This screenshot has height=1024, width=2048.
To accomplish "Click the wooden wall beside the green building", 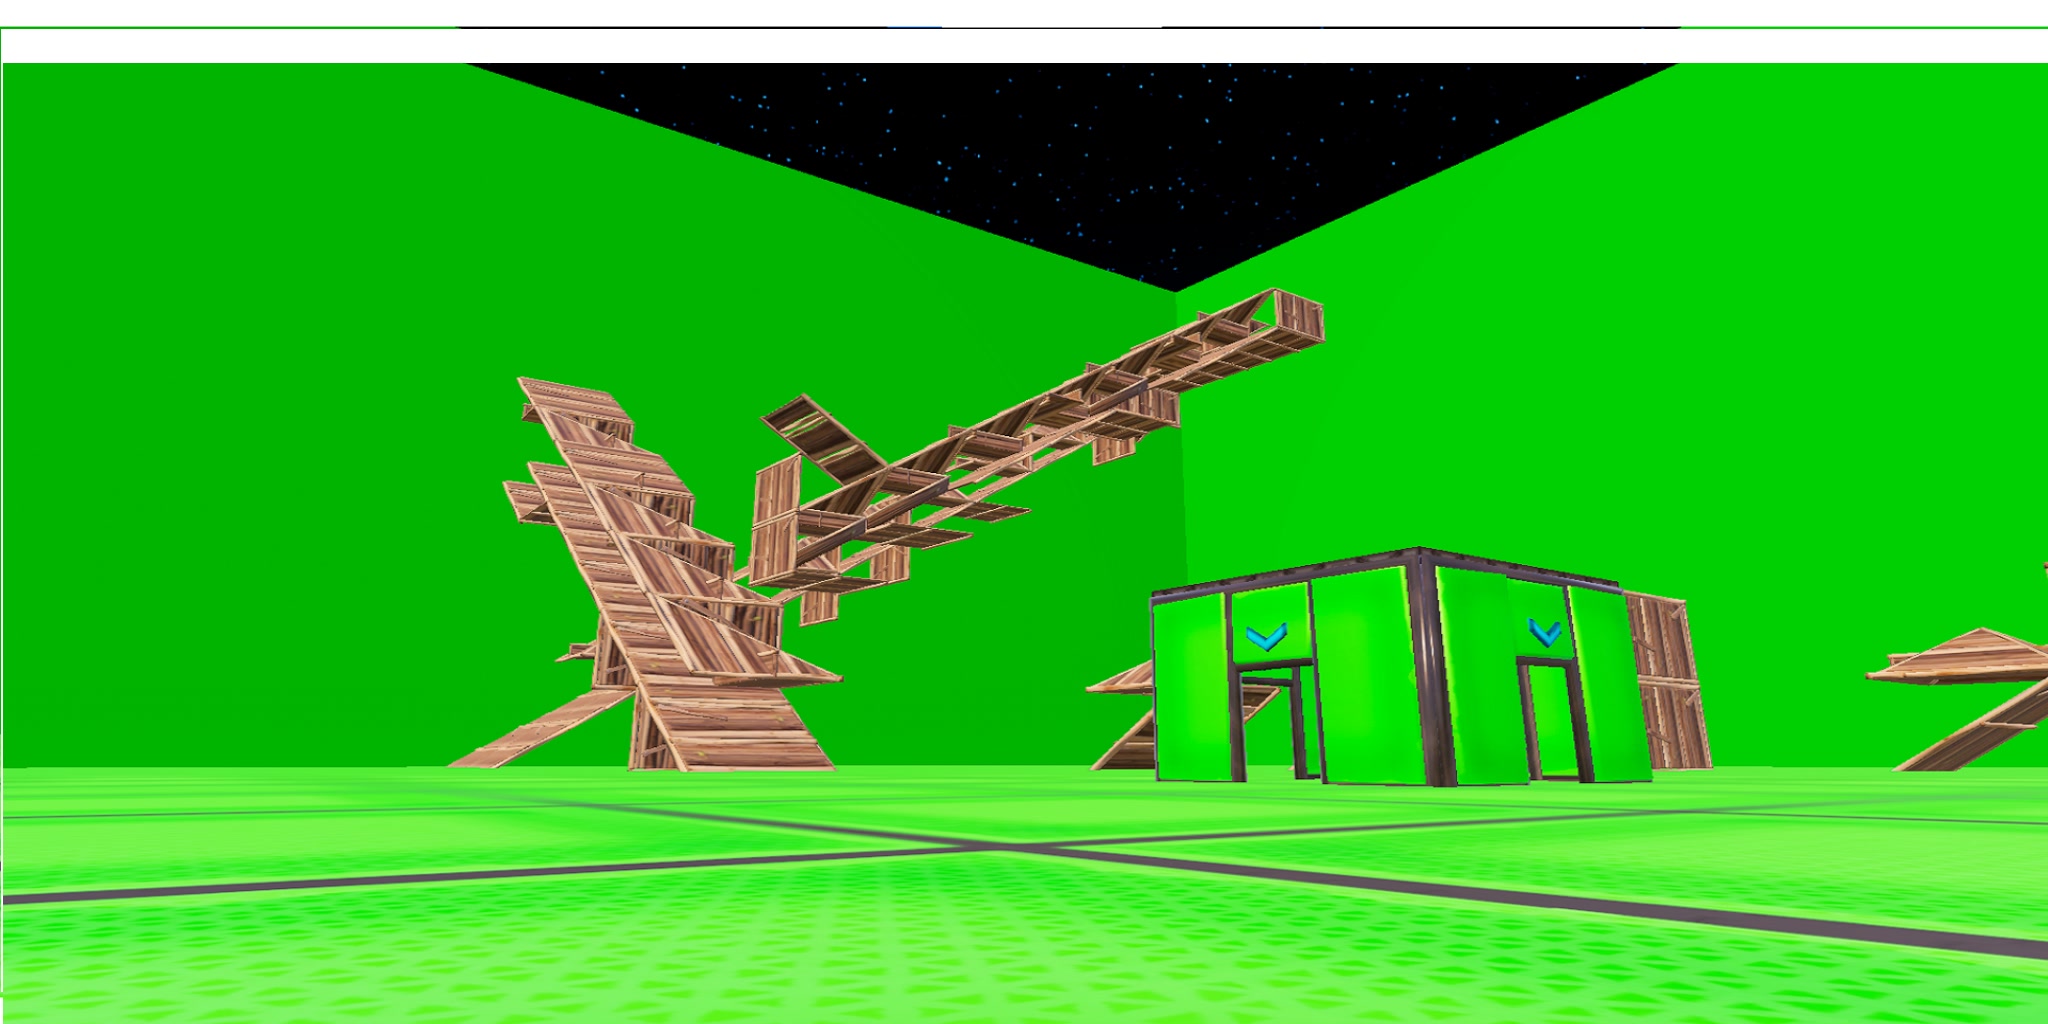I will (x=1668, y=682).
